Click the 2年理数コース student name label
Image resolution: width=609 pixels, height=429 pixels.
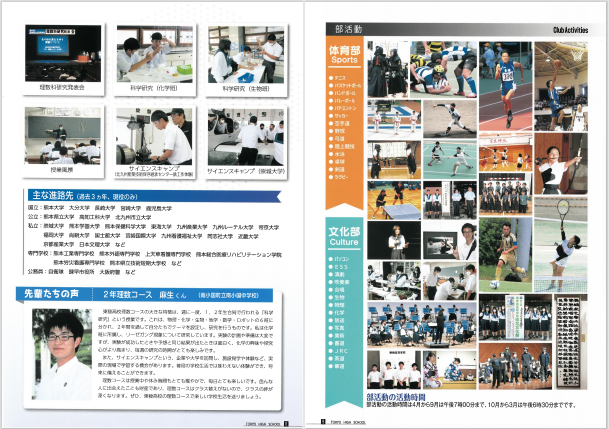point(160,294)
